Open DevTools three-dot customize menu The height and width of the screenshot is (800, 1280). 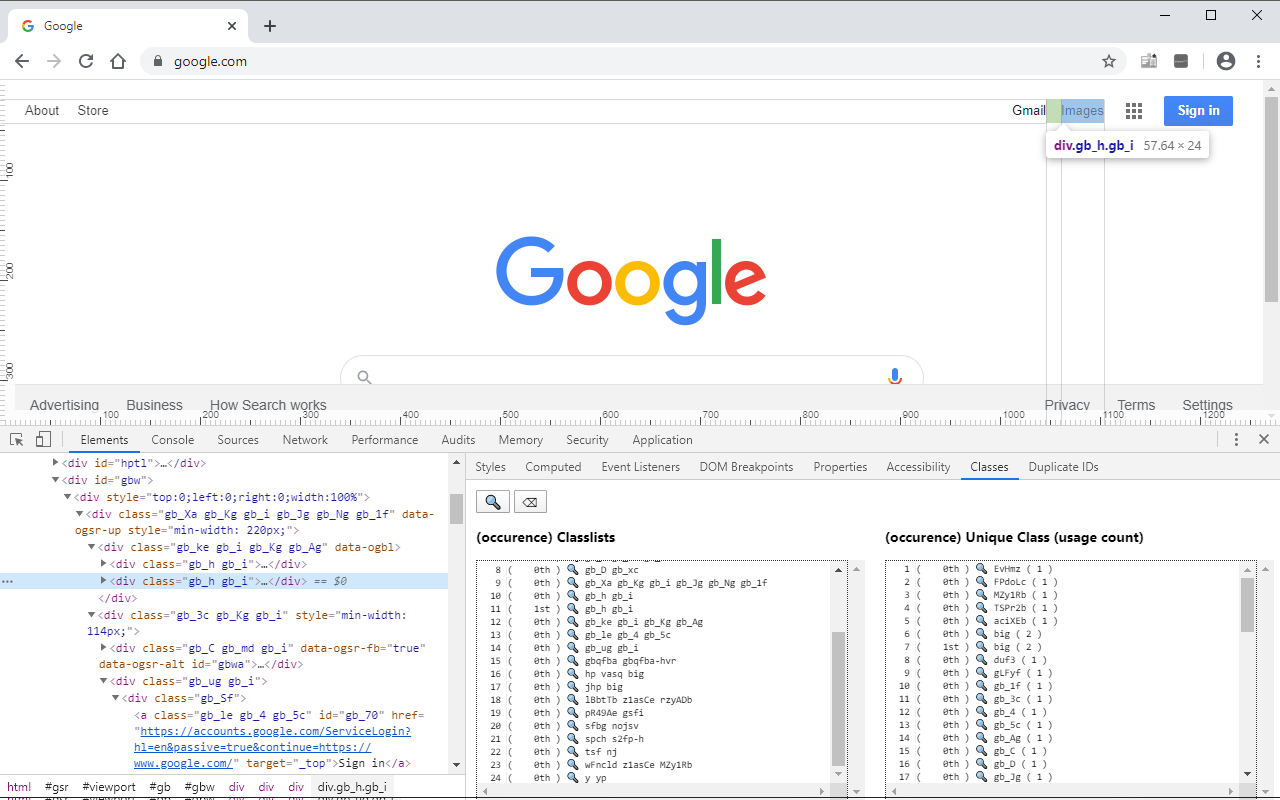[1237, 440]
